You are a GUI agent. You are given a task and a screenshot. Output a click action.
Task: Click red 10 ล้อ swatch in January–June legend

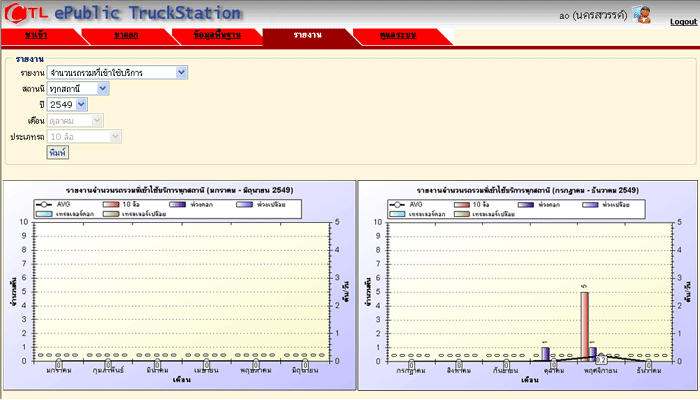click(x=111, y=204)
